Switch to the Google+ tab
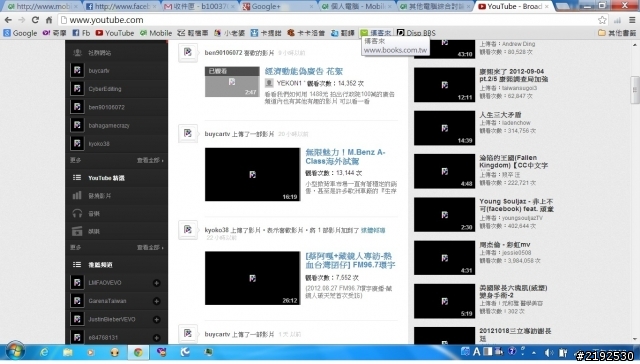This screenshot has height=364, width=640. (278, 7)
